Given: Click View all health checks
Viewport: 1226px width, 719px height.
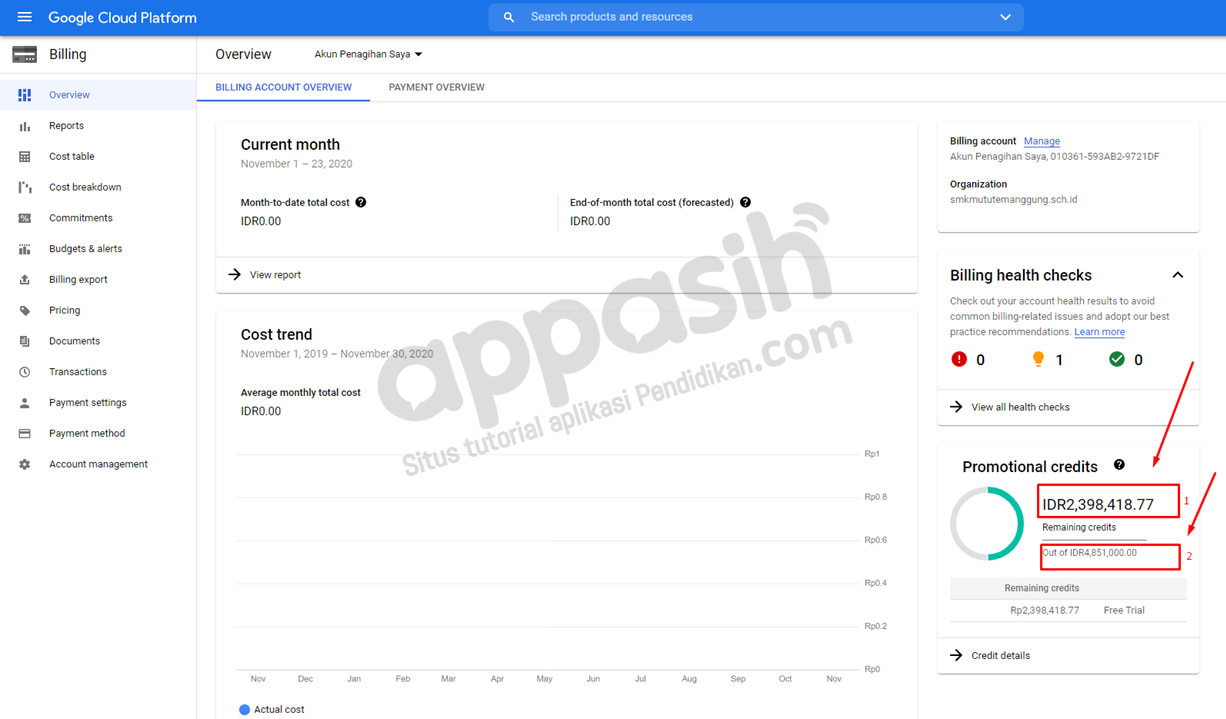Looking at the screenshot, I should pyautogui.click(x=1021, y=407).
